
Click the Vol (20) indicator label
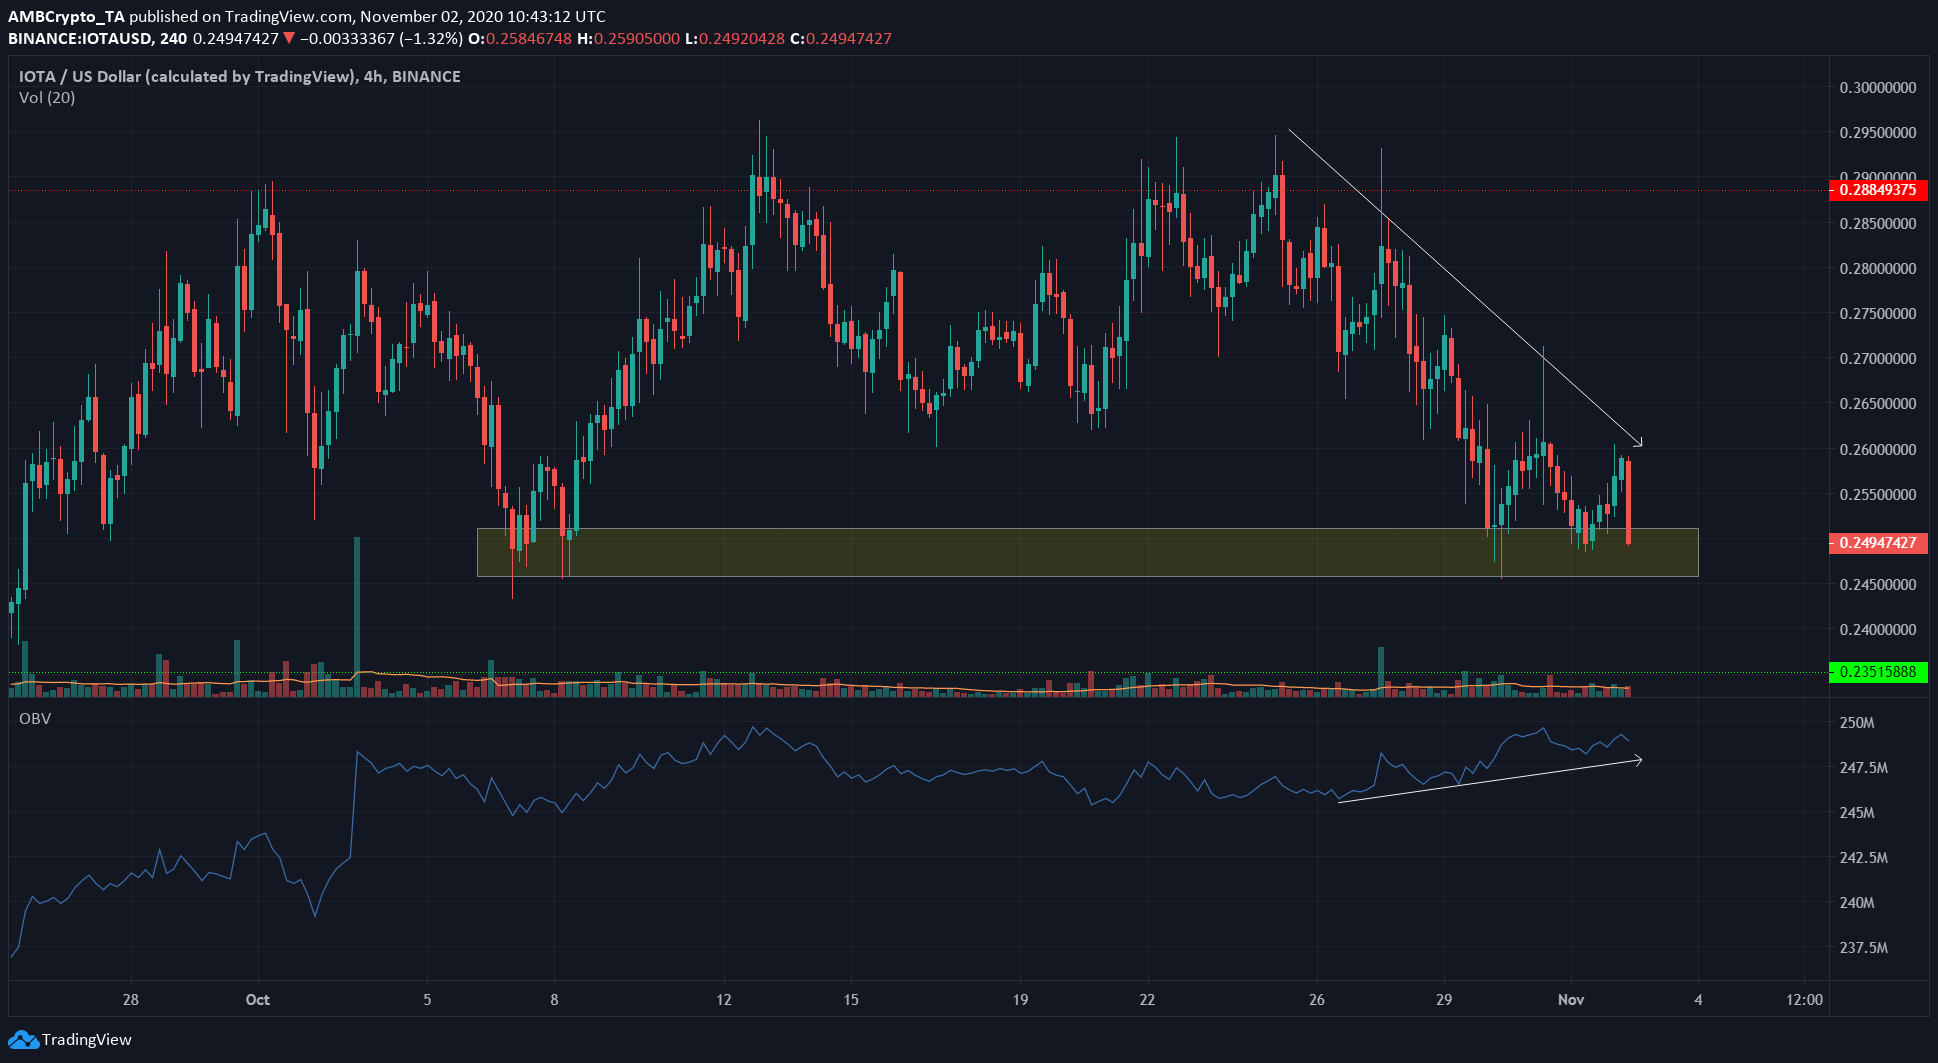(x=47, y=98)
